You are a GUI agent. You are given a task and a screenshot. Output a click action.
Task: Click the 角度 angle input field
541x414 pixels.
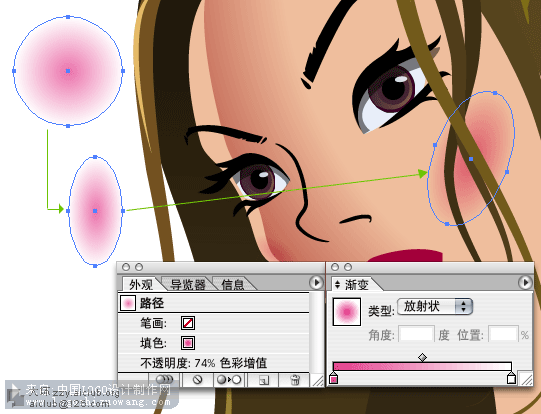[x=416, y=334]
